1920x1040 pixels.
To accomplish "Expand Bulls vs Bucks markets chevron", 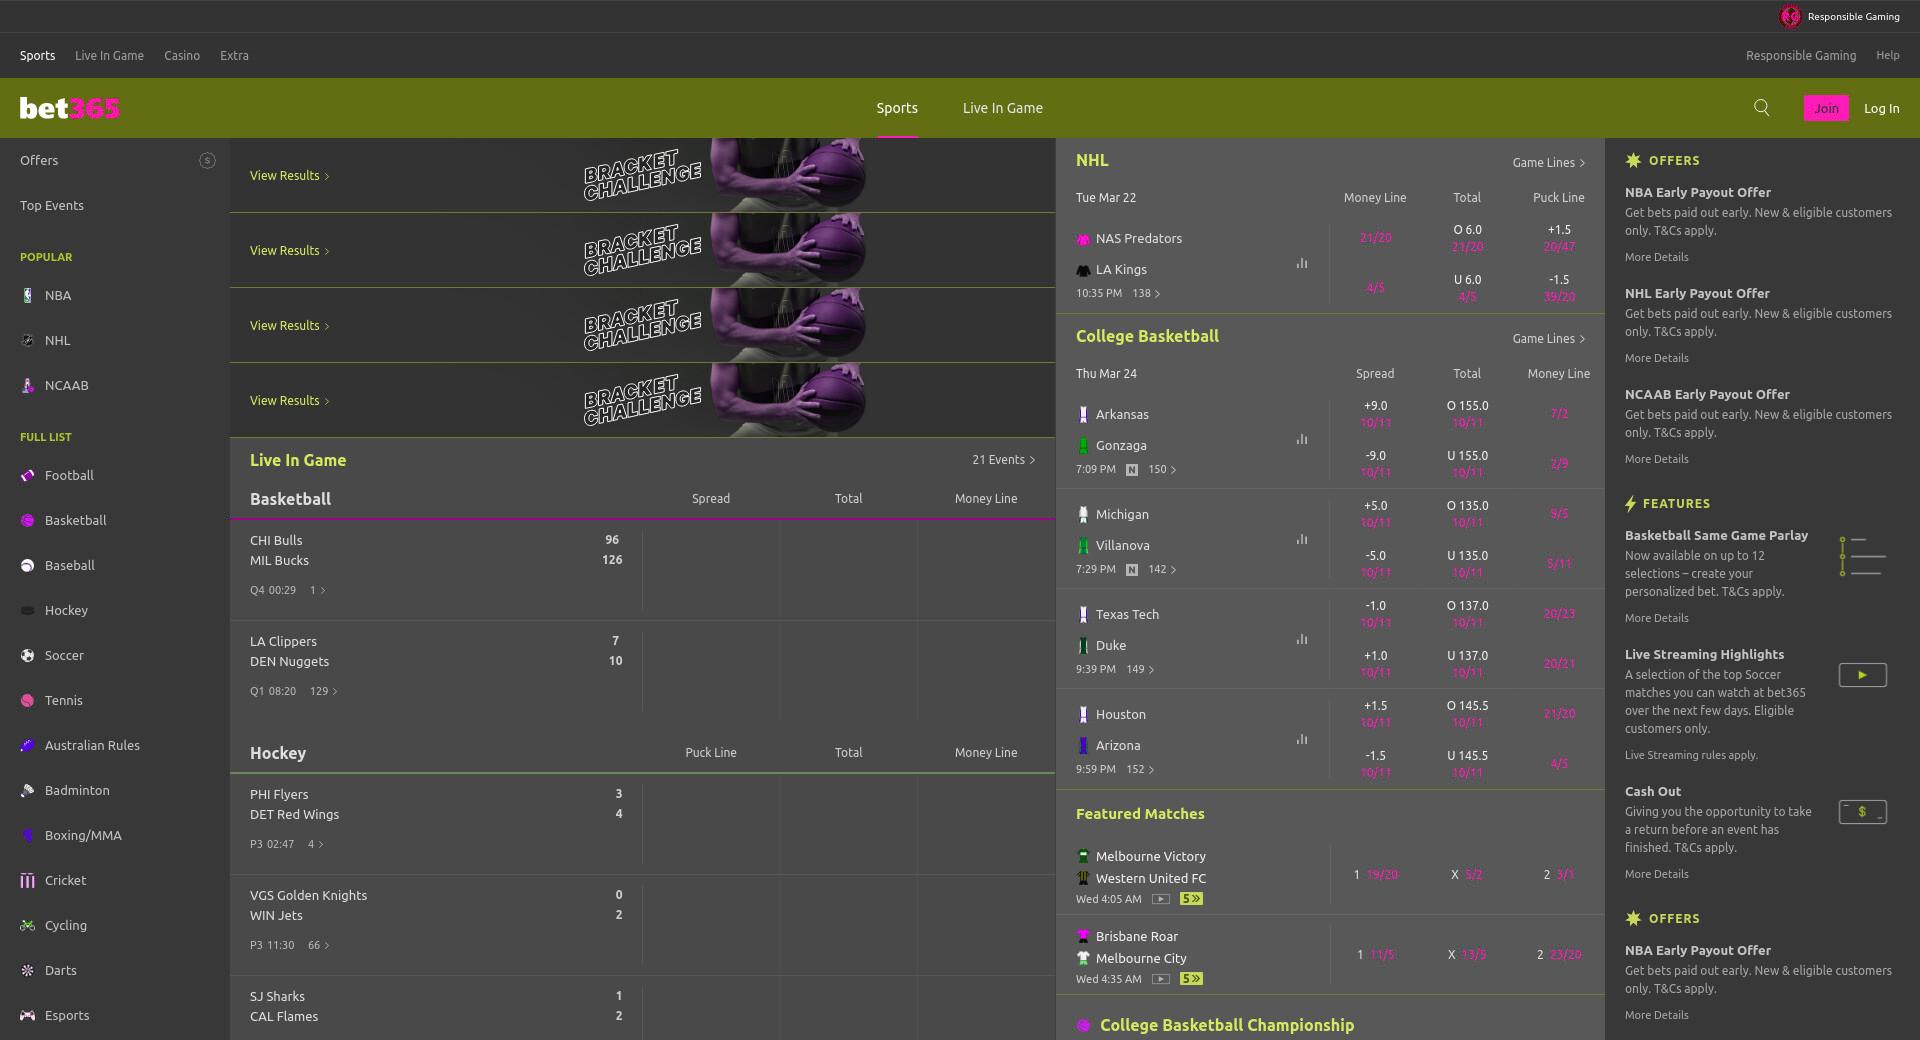I will (x=316, y=590).
